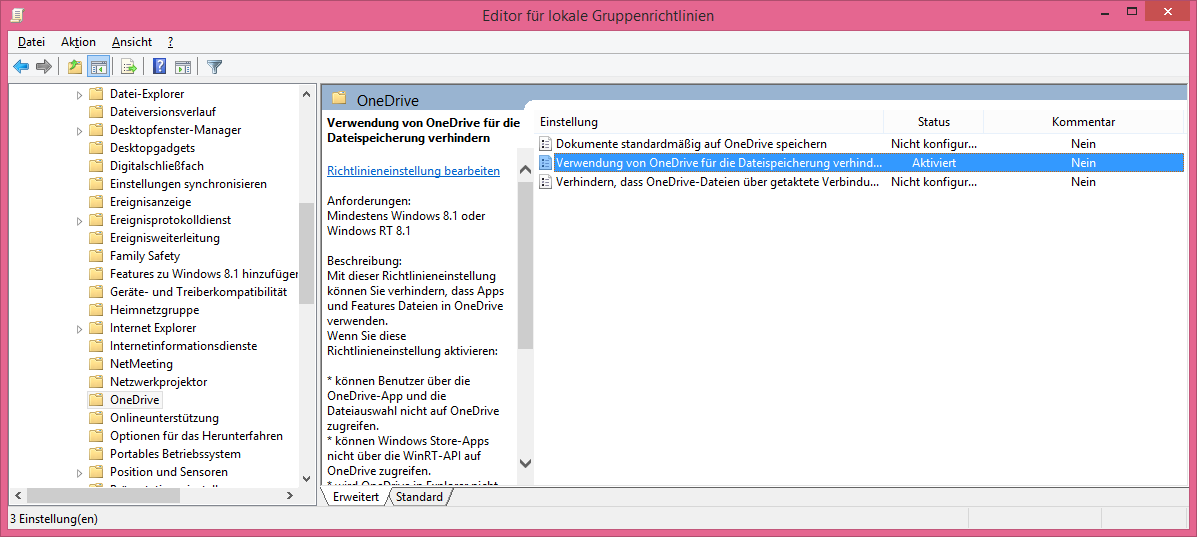Viewport: 1197px width, 537px height.
Task: Switch to the Standard tab
Action: point(419,497)
